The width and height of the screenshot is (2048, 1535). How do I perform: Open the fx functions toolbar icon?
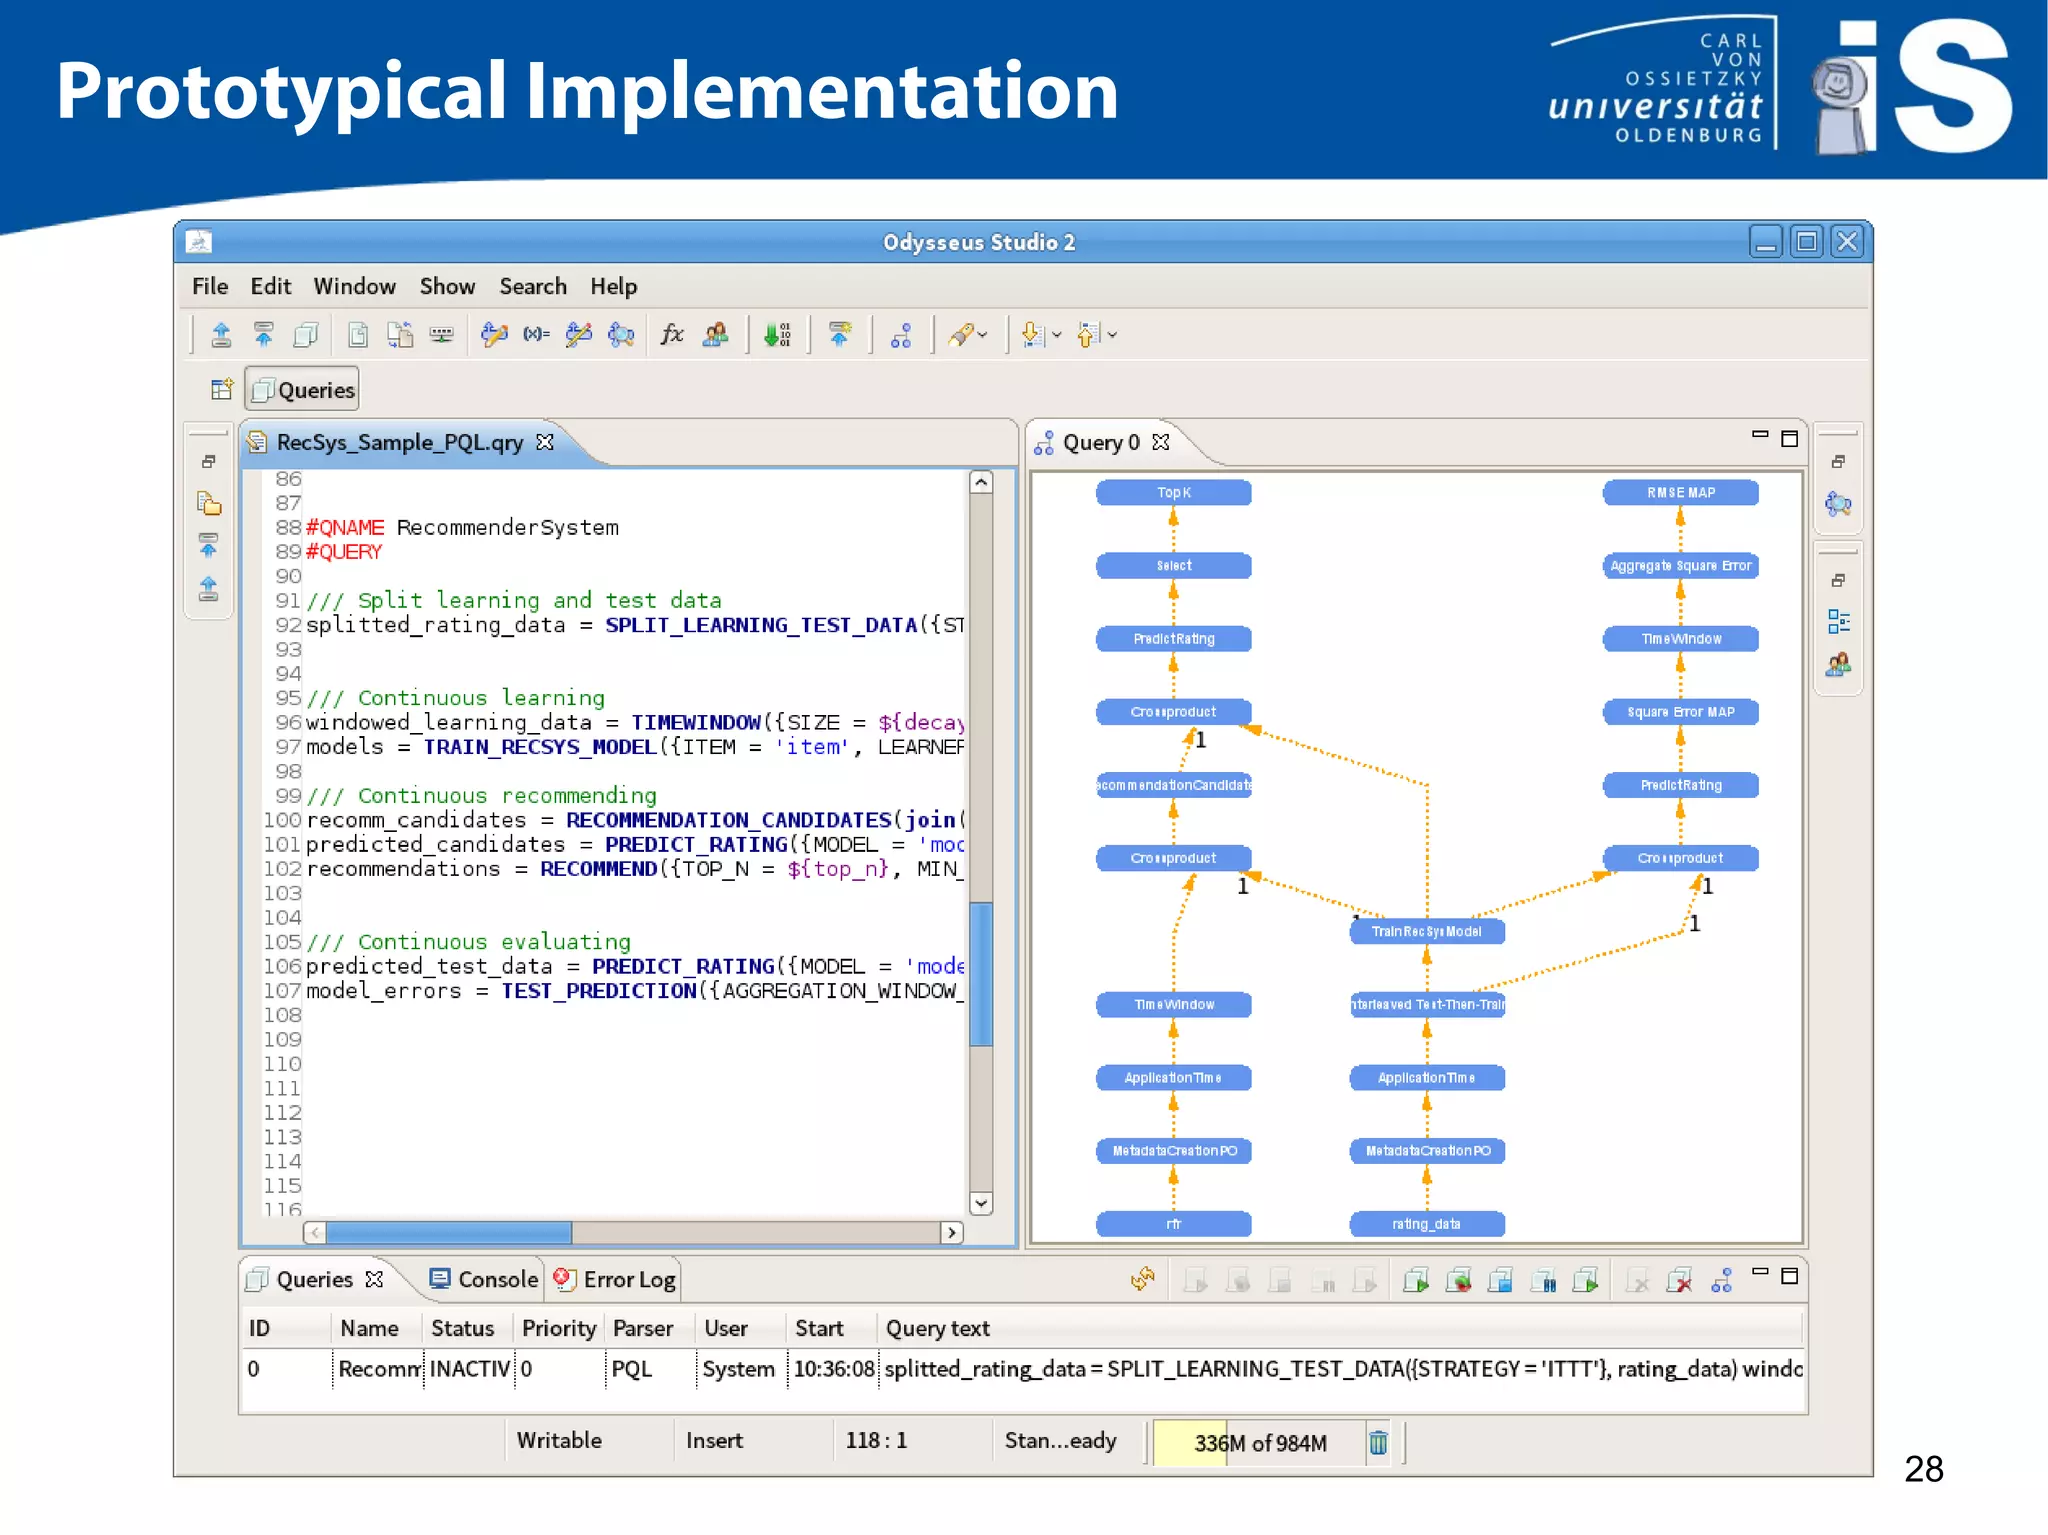click(672, 335)
